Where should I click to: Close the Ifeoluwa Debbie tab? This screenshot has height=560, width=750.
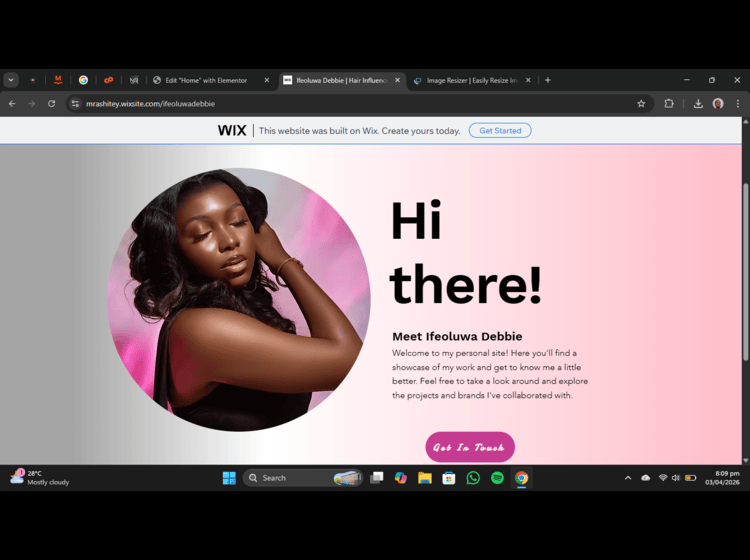(397, 80)
